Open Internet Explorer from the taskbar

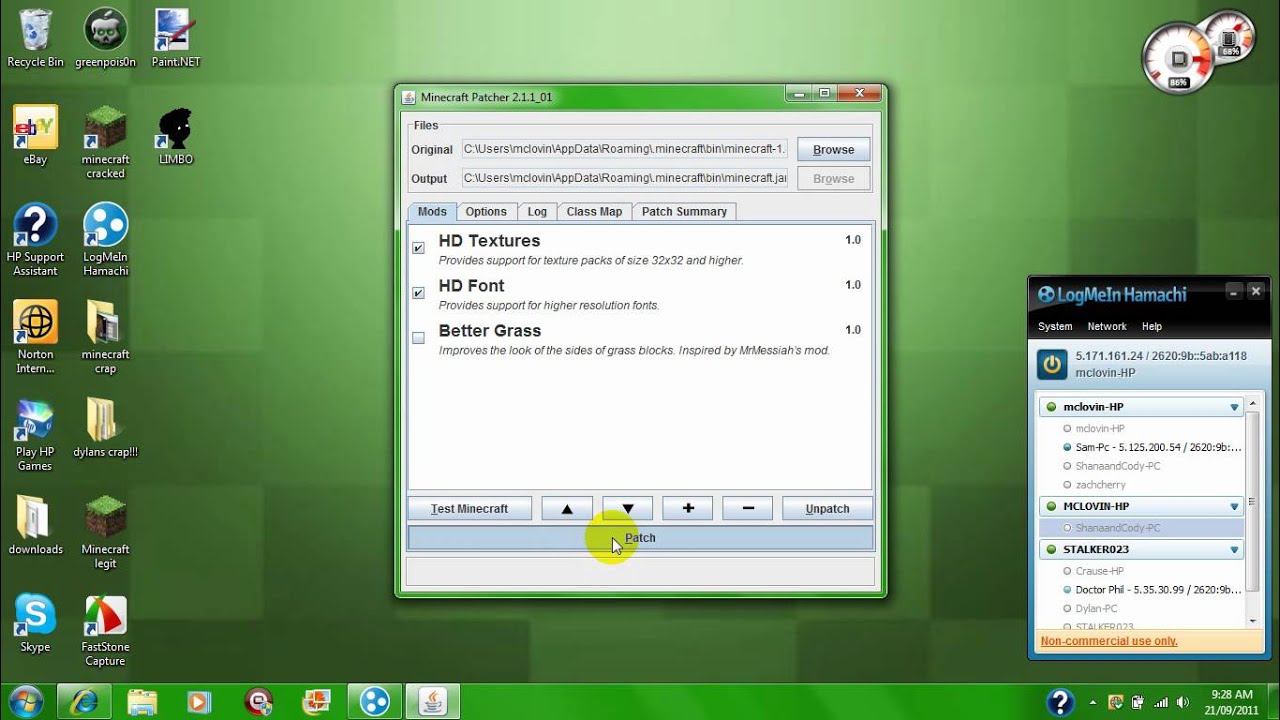pos(84,701)
